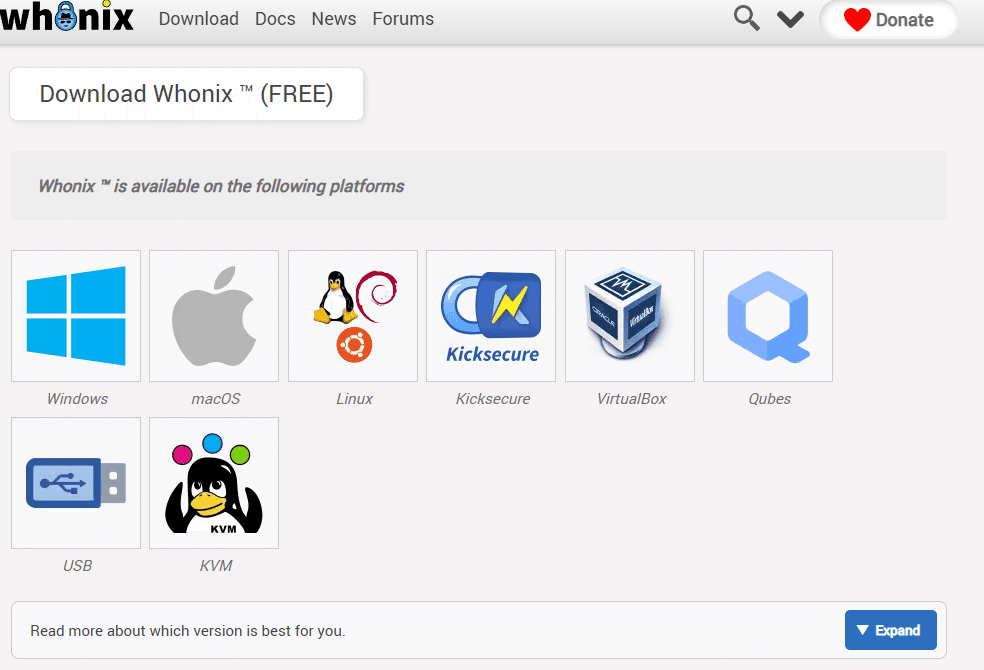The image size is (984, 670).
Task: Click the macOS caption link
Action: coord(215,398)
